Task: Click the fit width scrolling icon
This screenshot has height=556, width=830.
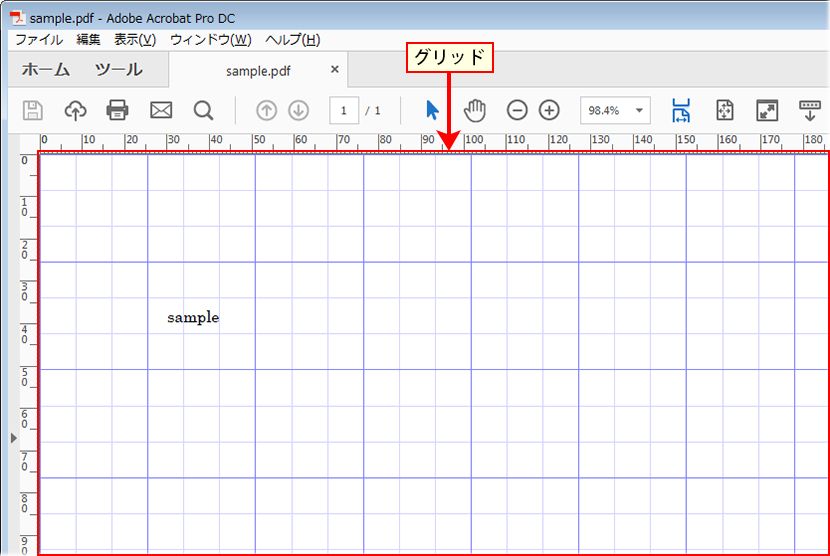Action: 681,110
